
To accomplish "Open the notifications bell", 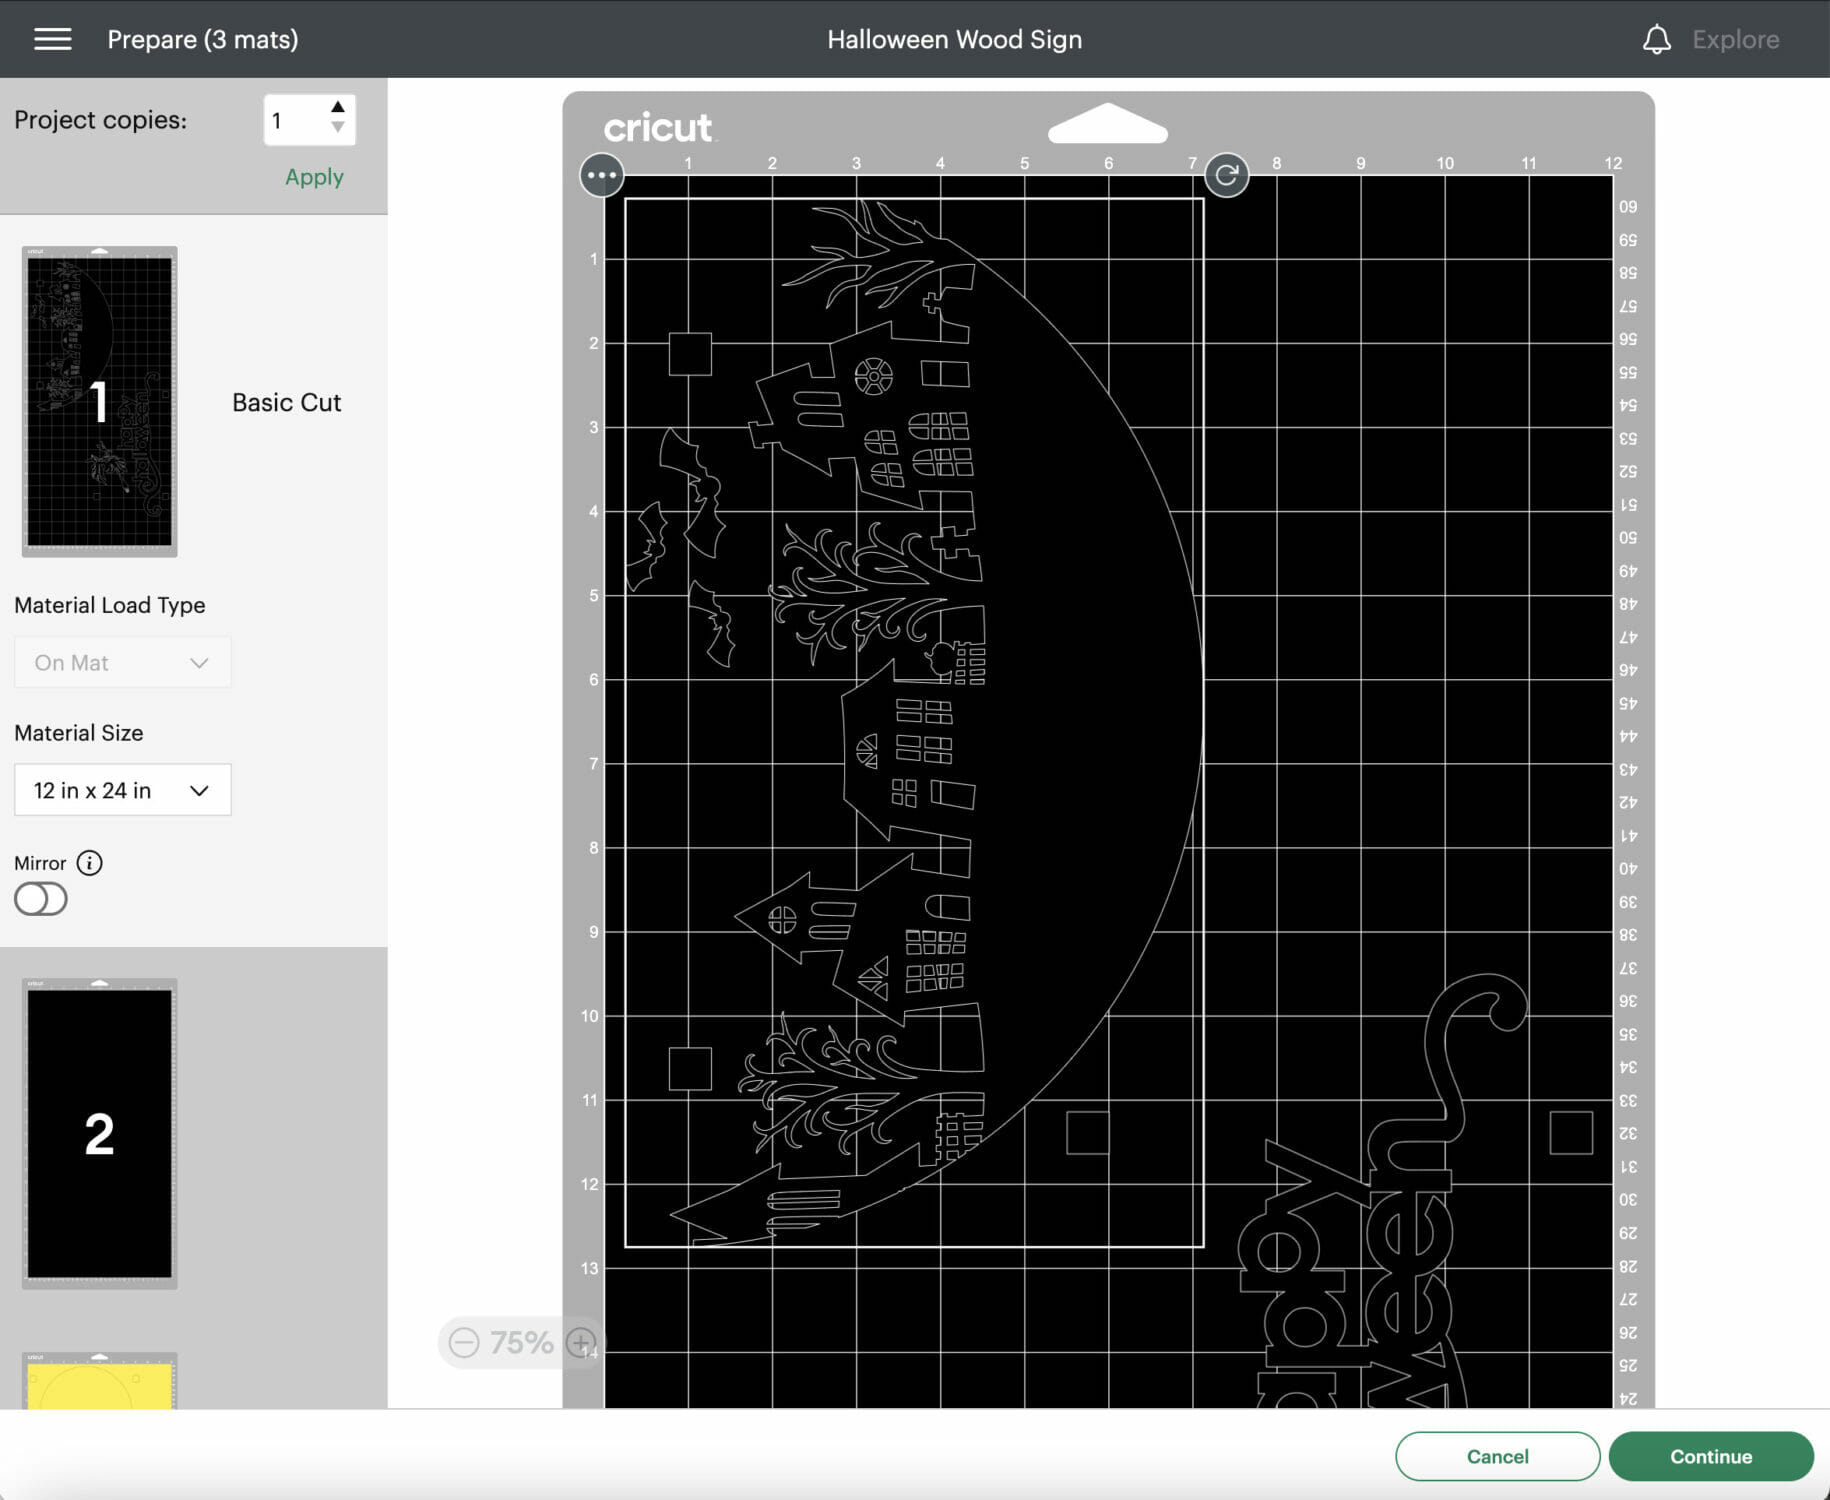I will coord(1656,39).
